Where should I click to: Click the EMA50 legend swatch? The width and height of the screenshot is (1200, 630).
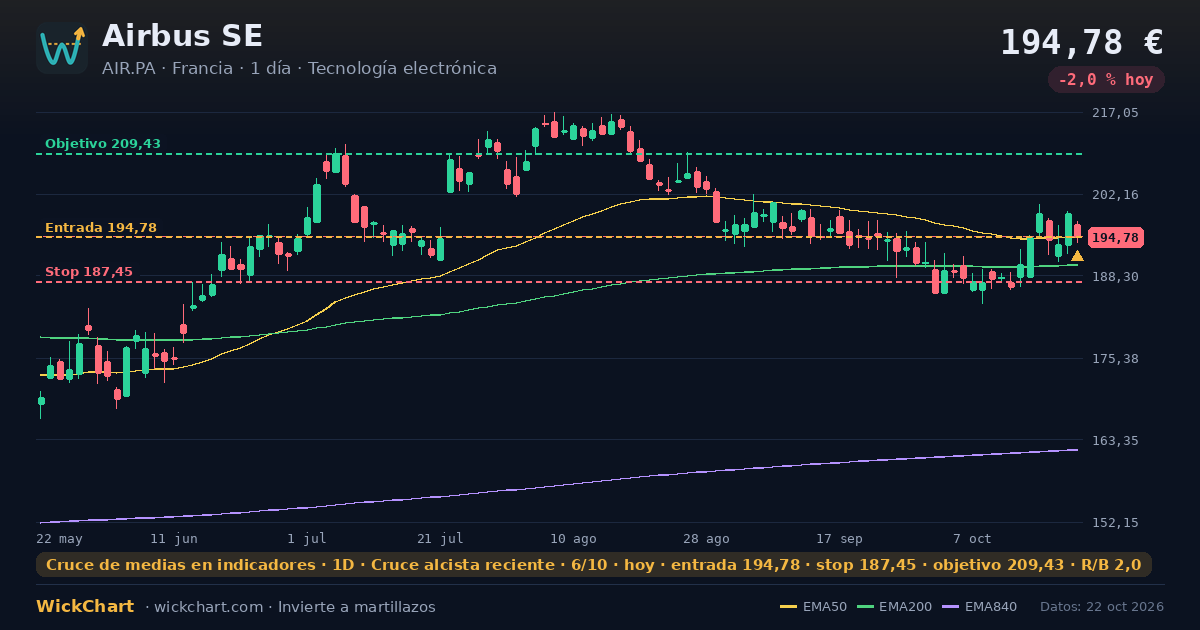pos(788,607)
